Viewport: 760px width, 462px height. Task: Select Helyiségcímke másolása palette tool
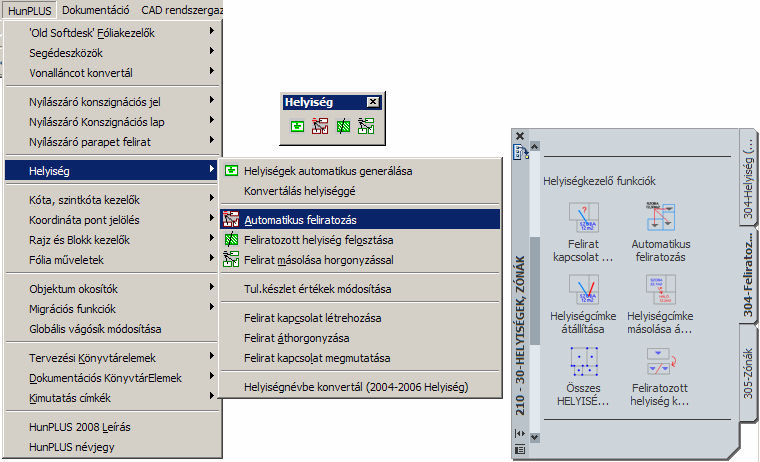660,304
